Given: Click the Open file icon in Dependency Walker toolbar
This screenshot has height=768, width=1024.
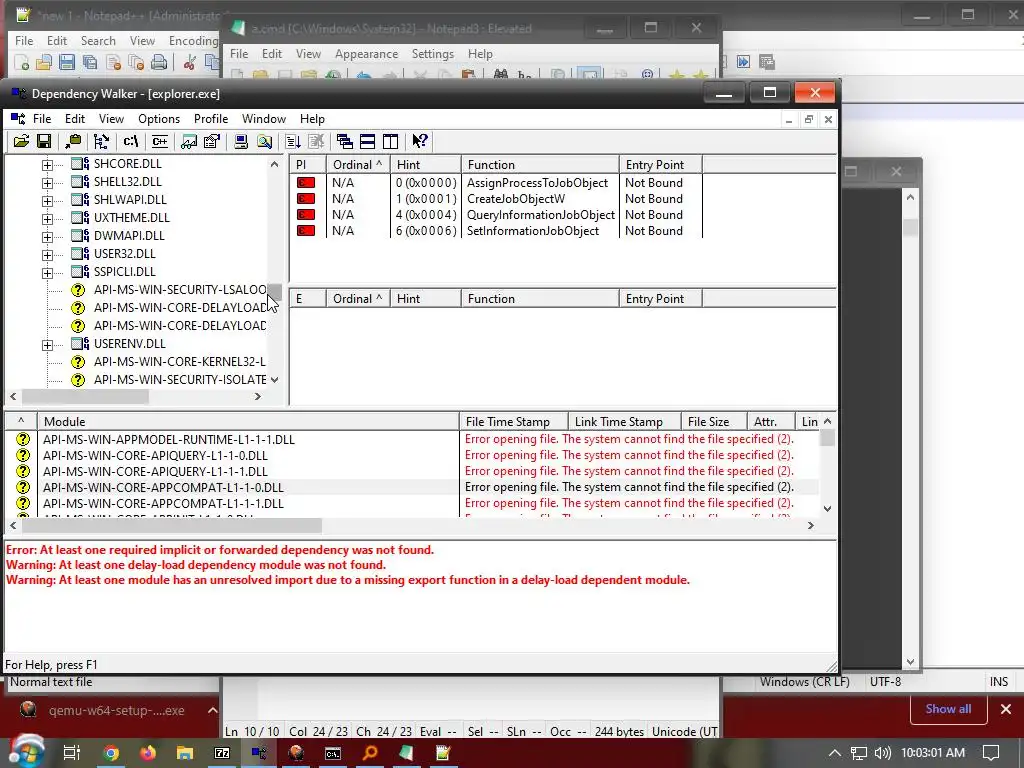Looking at the screenshot, I should [21, 141].
